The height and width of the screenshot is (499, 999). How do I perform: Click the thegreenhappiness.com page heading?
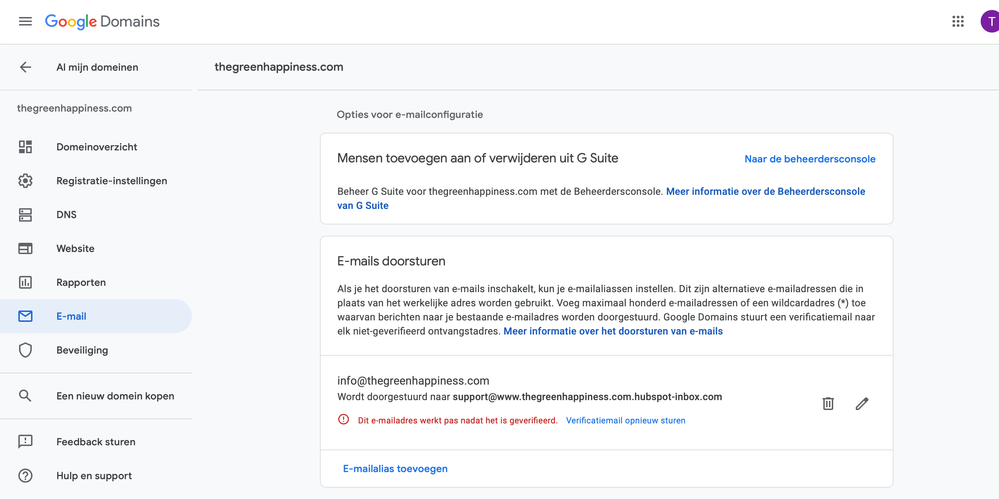(x=279, y=67)
